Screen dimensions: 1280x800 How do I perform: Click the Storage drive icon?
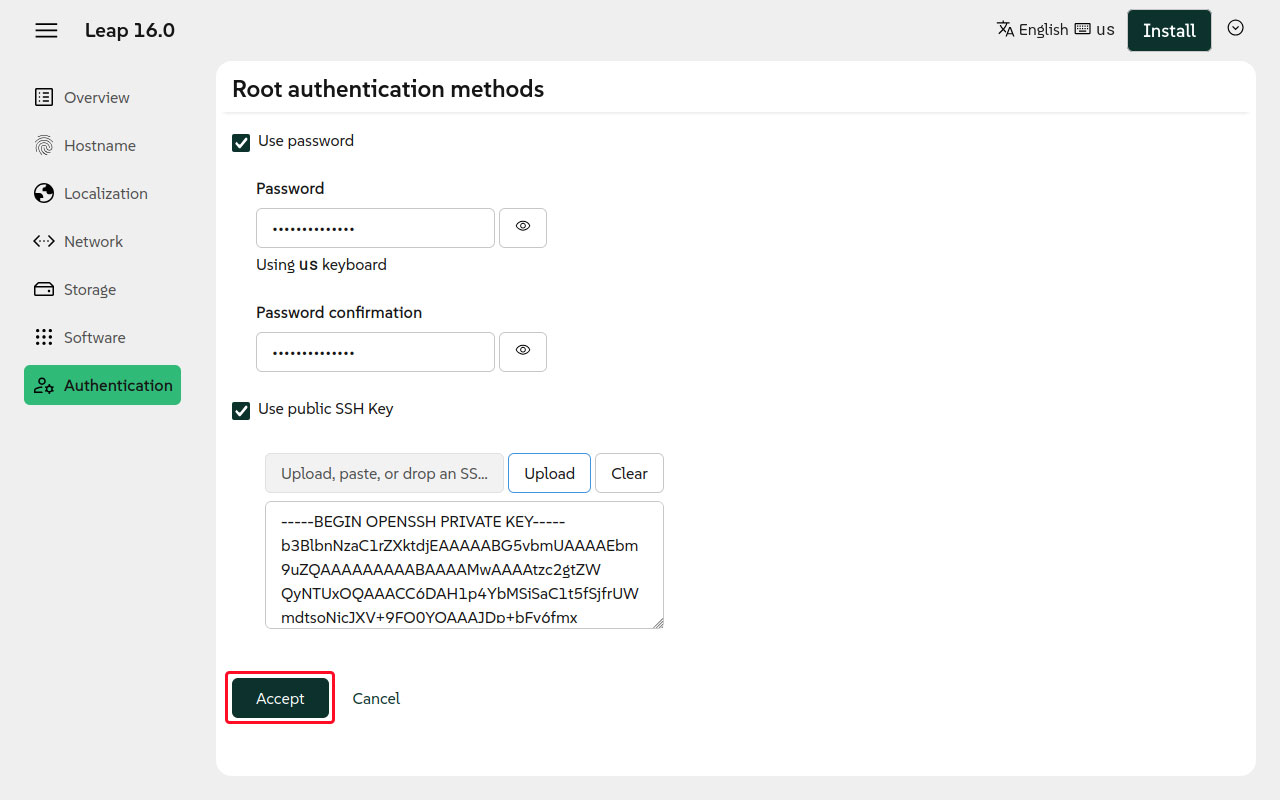(x=44, y=289)
